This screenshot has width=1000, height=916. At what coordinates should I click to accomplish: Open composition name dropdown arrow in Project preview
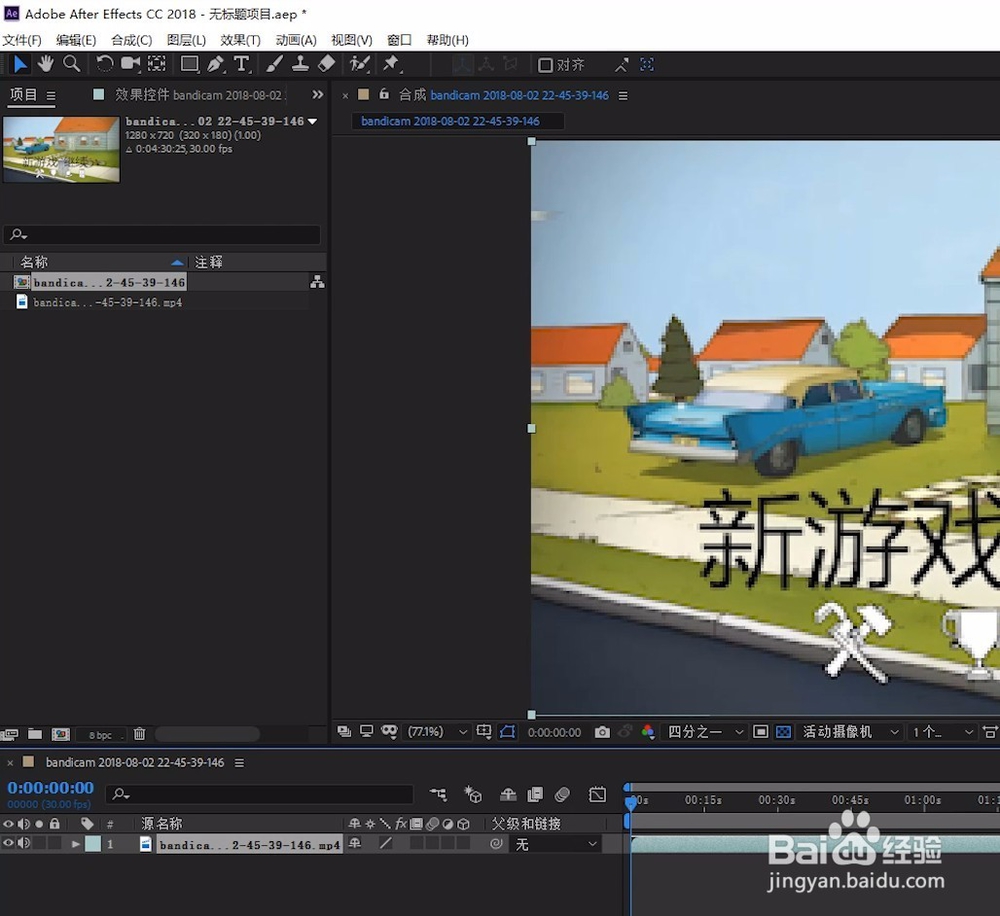[x=312, y=121]
